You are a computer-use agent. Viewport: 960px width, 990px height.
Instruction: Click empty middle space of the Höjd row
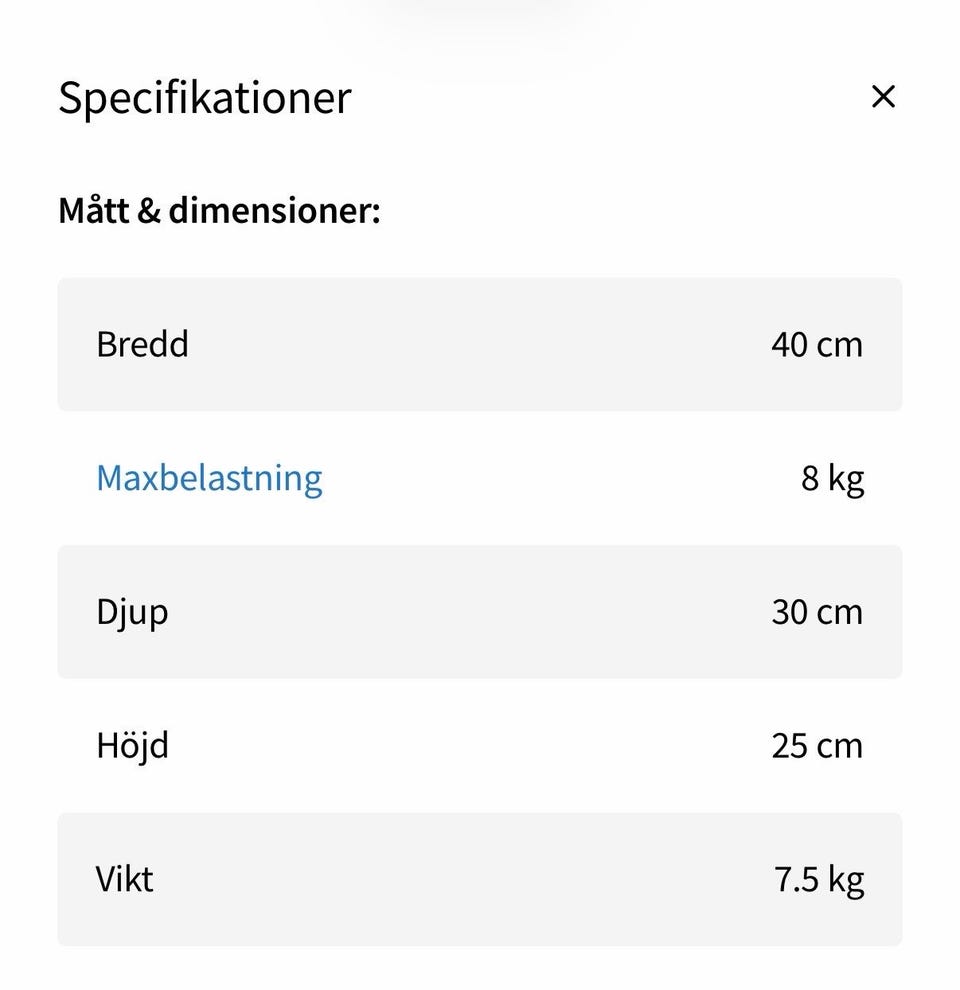(480, 746)
